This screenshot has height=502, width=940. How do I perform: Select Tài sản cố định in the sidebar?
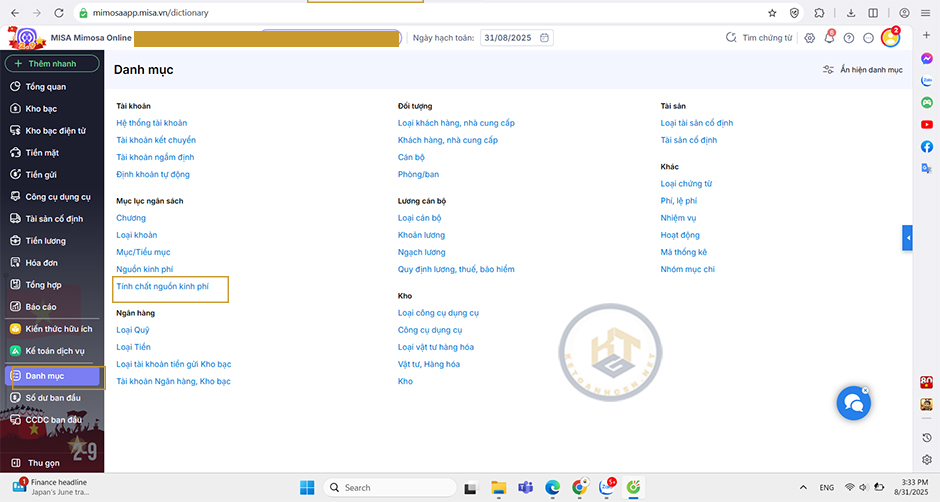click(x=54, y=219)
